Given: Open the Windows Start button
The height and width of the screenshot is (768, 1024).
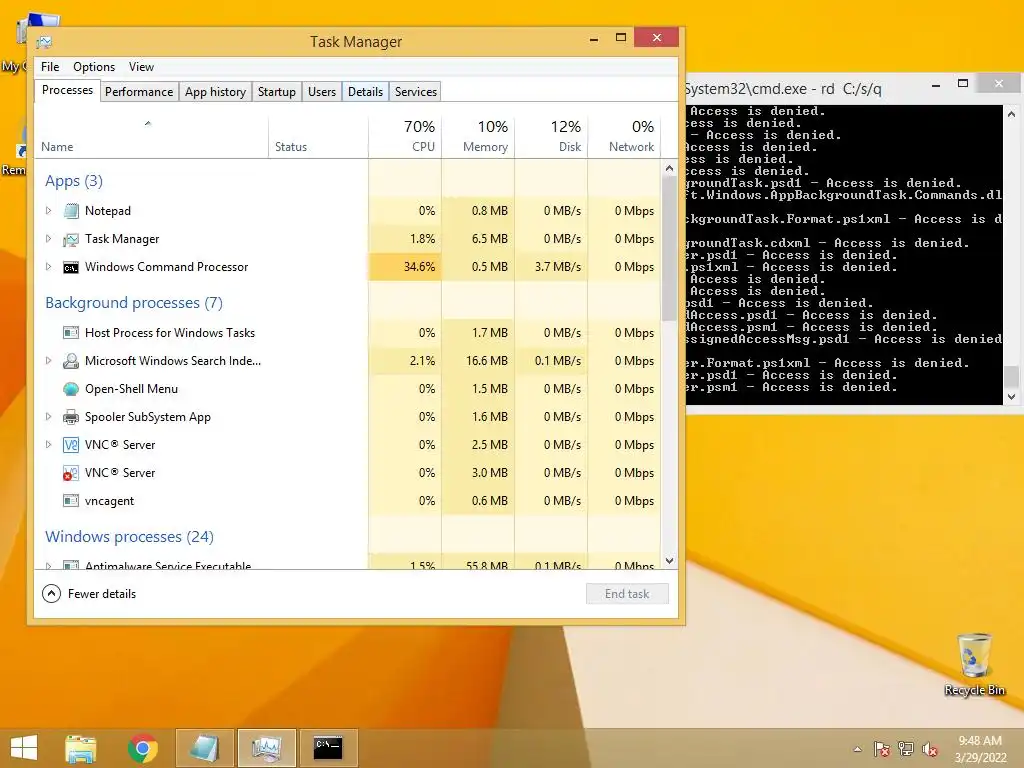Looking at the screenshot, I should (x=24, y=748).
